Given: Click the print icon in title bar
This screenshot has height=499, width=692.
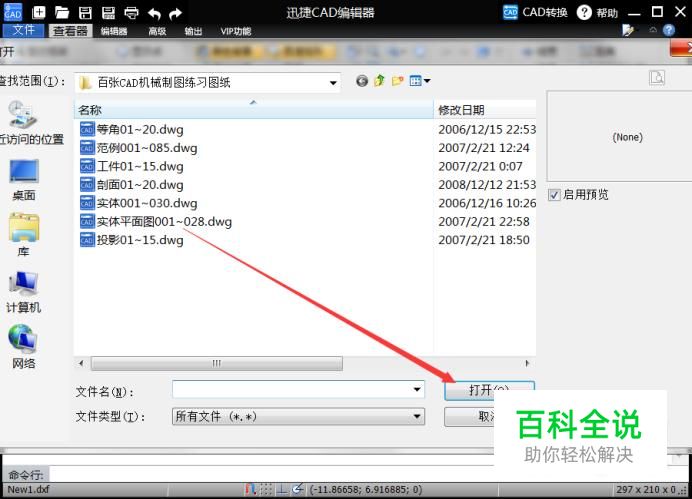Looking at the screenshot, I should 131,13.
